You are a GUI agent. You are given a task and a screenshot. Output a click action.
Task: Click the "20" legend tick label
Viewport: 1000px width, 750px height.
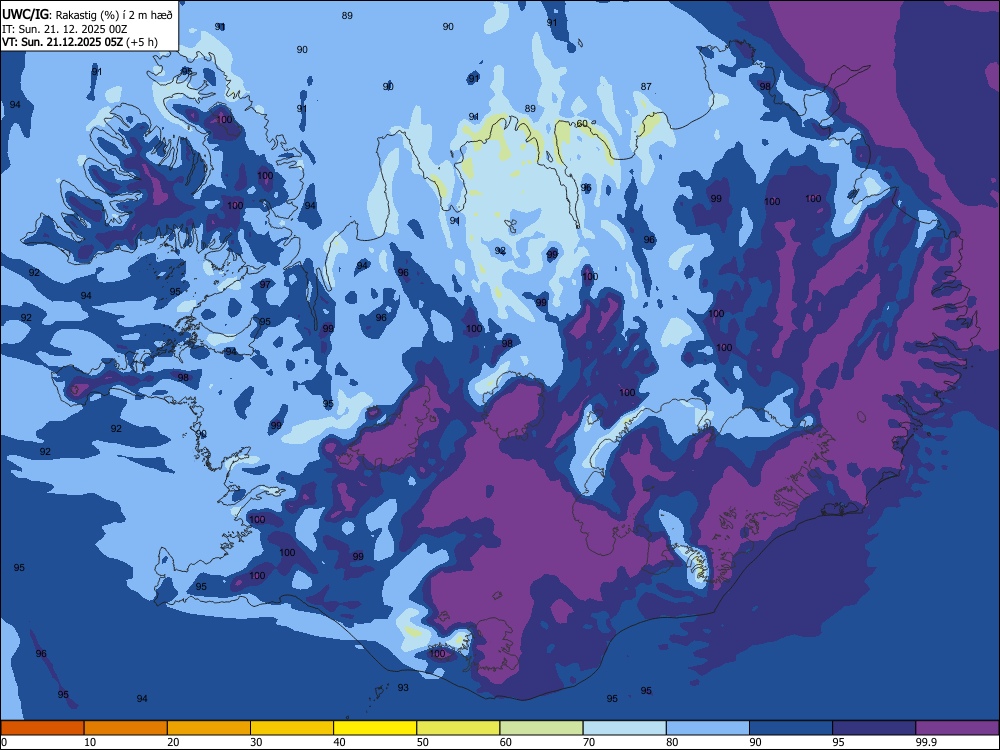coord(173,742)
